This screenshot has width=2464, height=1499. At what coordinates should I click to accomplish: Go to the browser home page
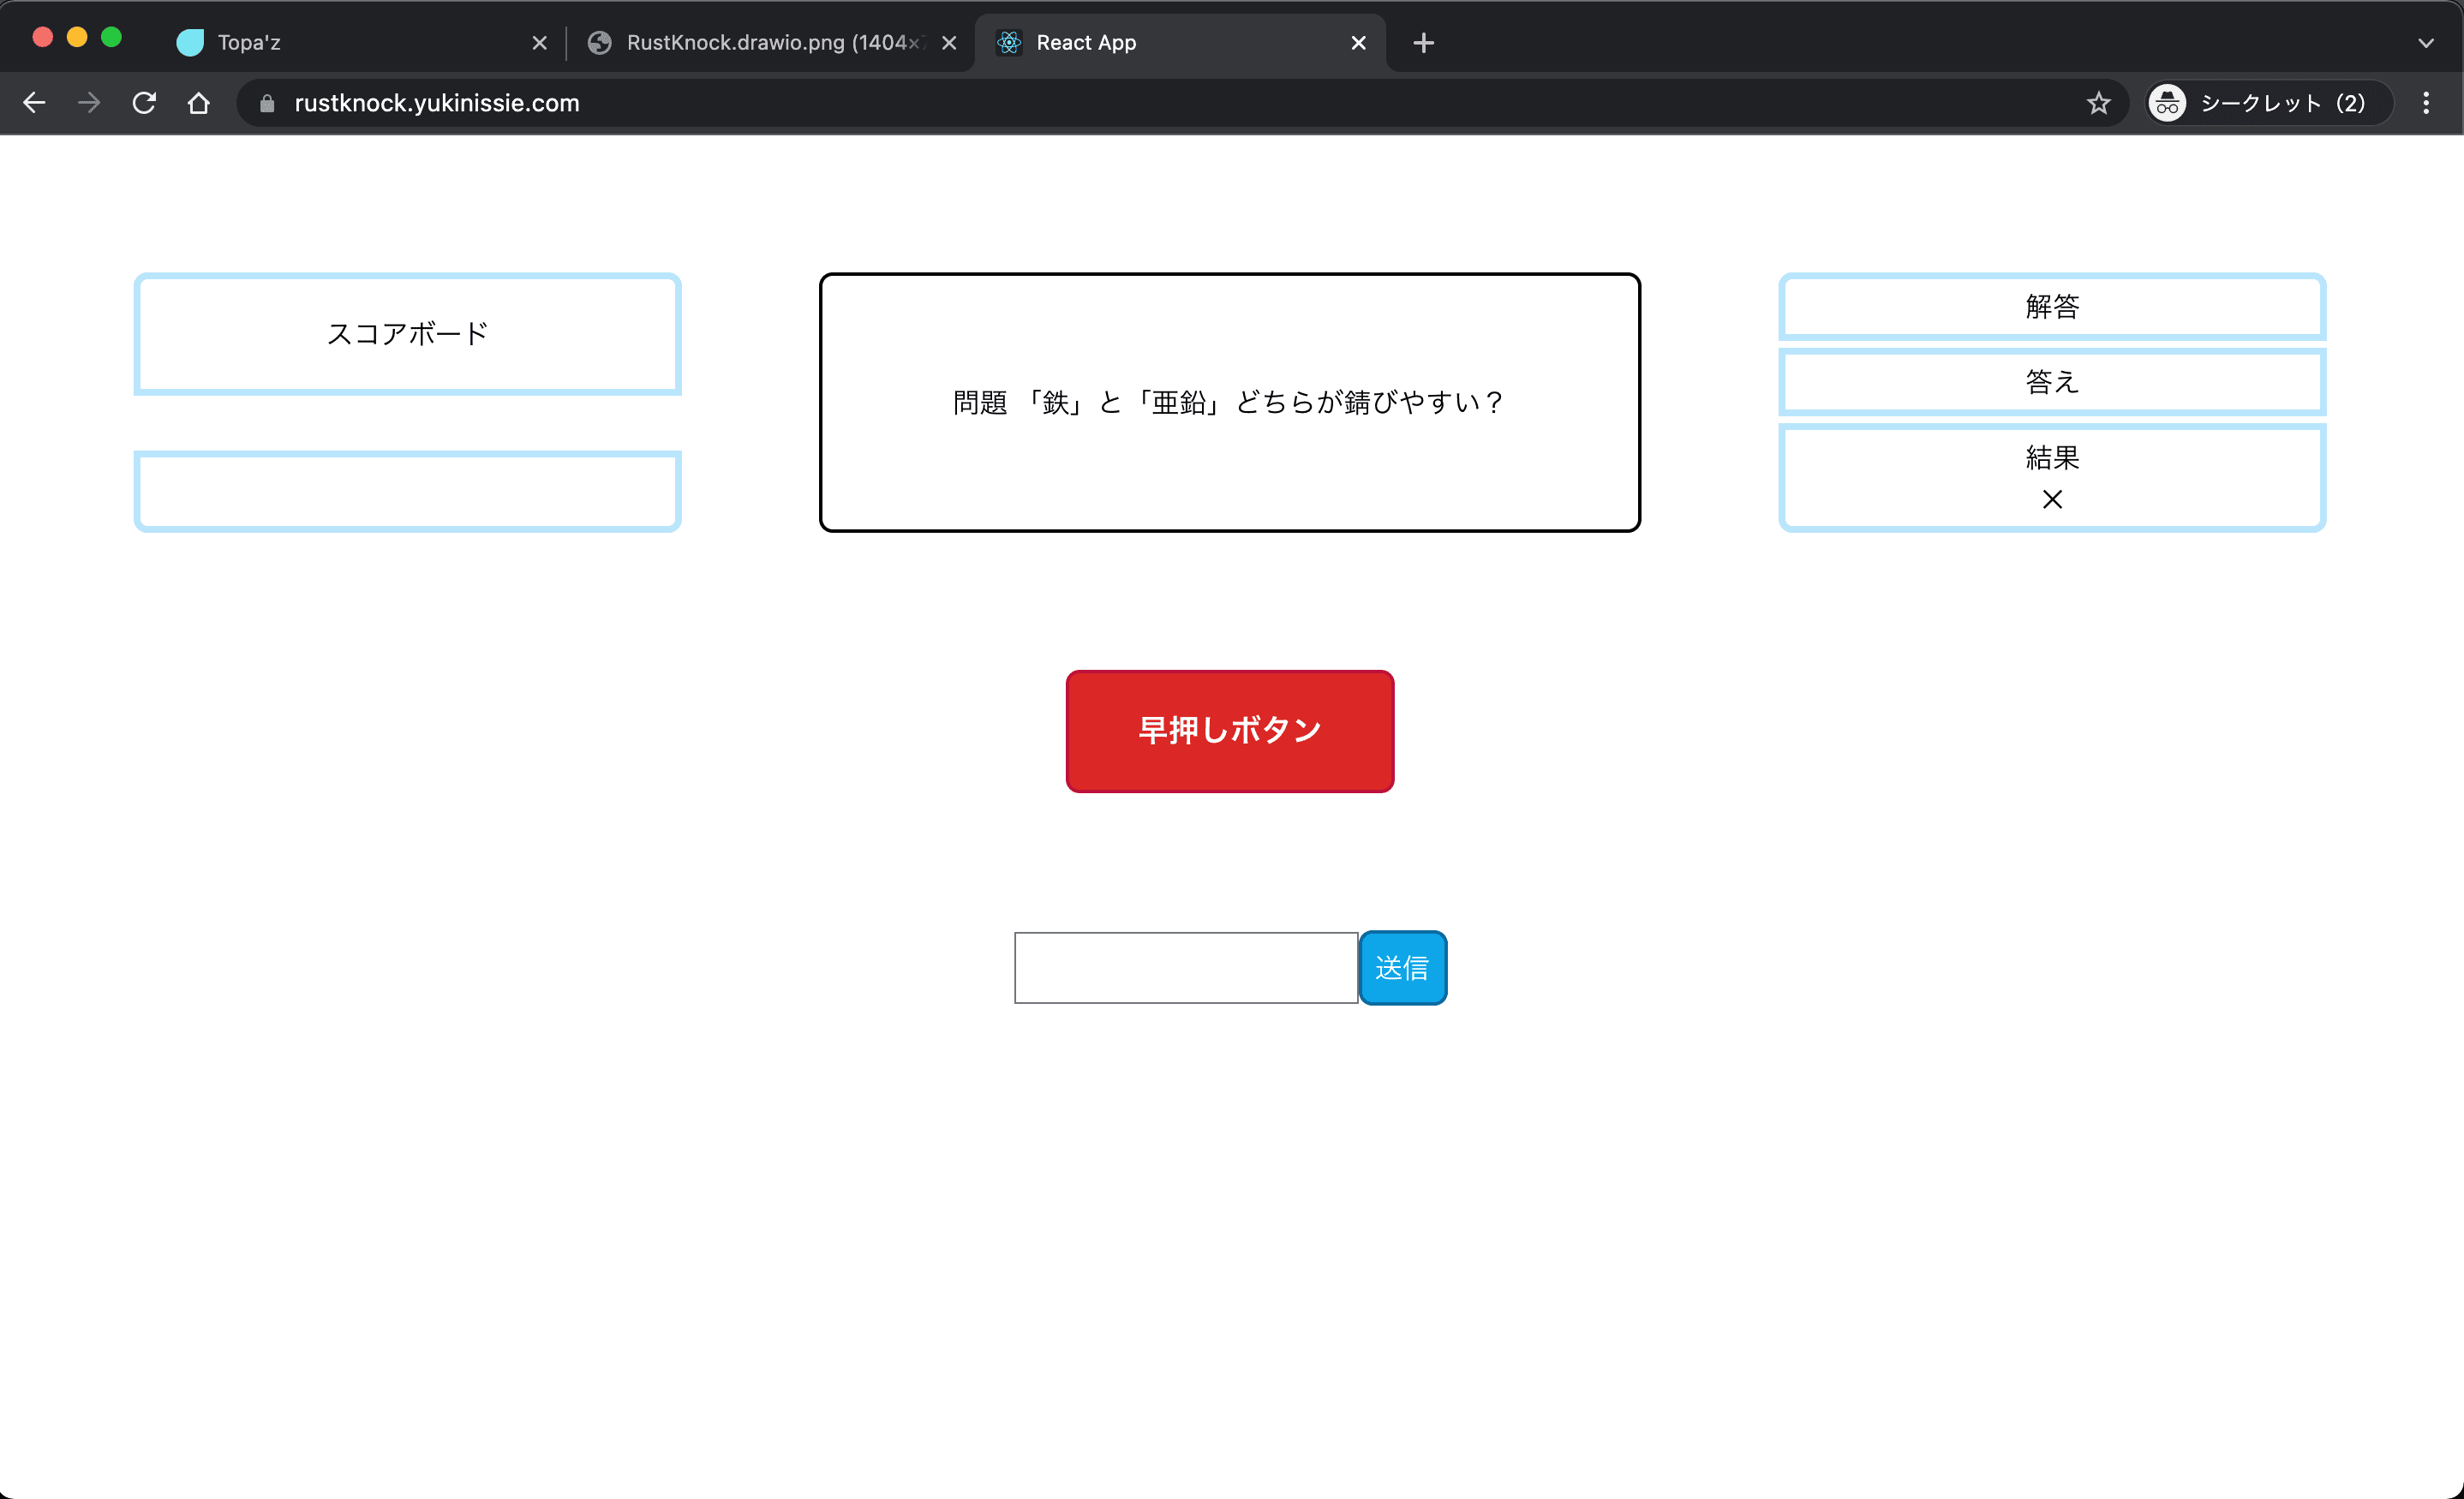[x=199, y=103]
